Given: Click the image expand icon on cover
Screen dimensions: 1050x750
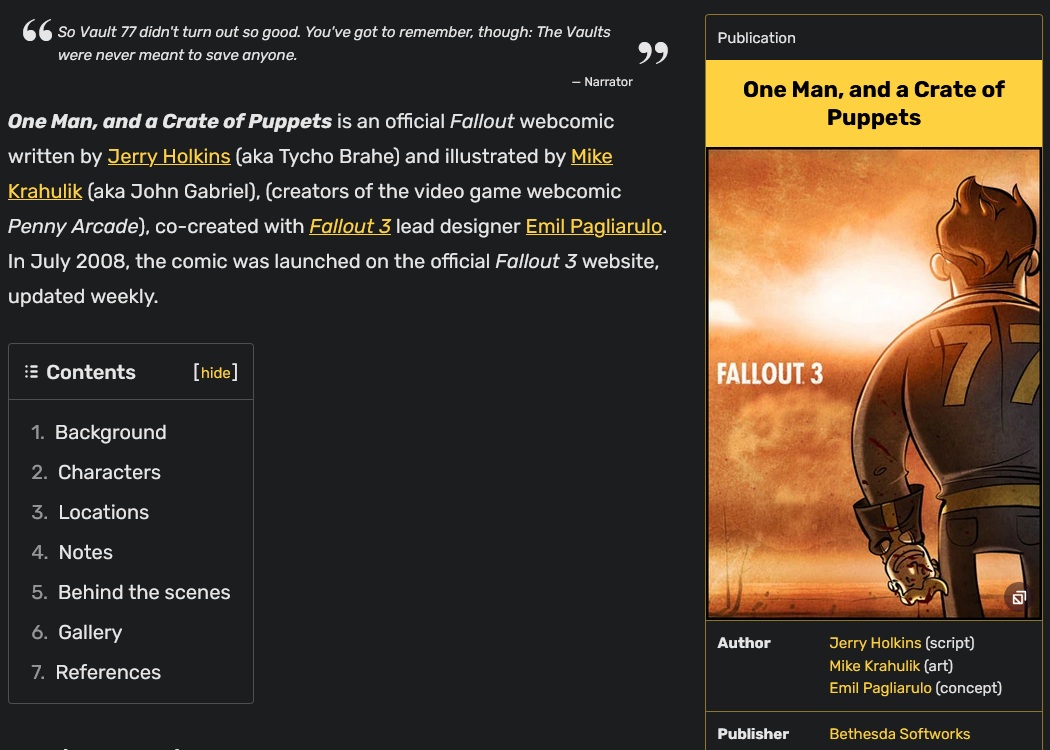Looking at the screenshot, I should [1019, 597].
